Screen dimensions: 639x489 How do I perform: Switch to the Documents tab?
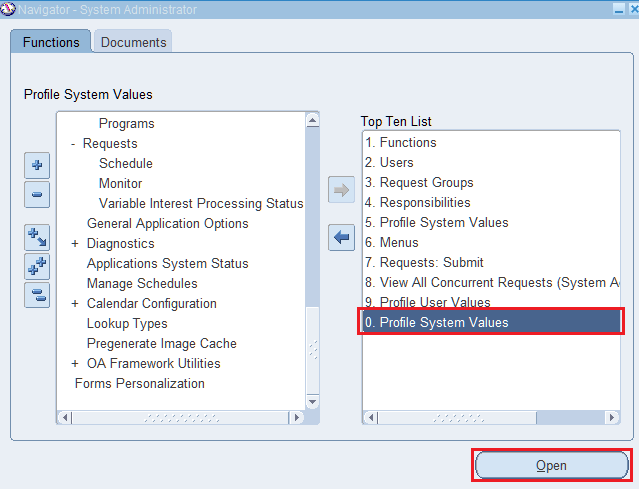[134, 42]
